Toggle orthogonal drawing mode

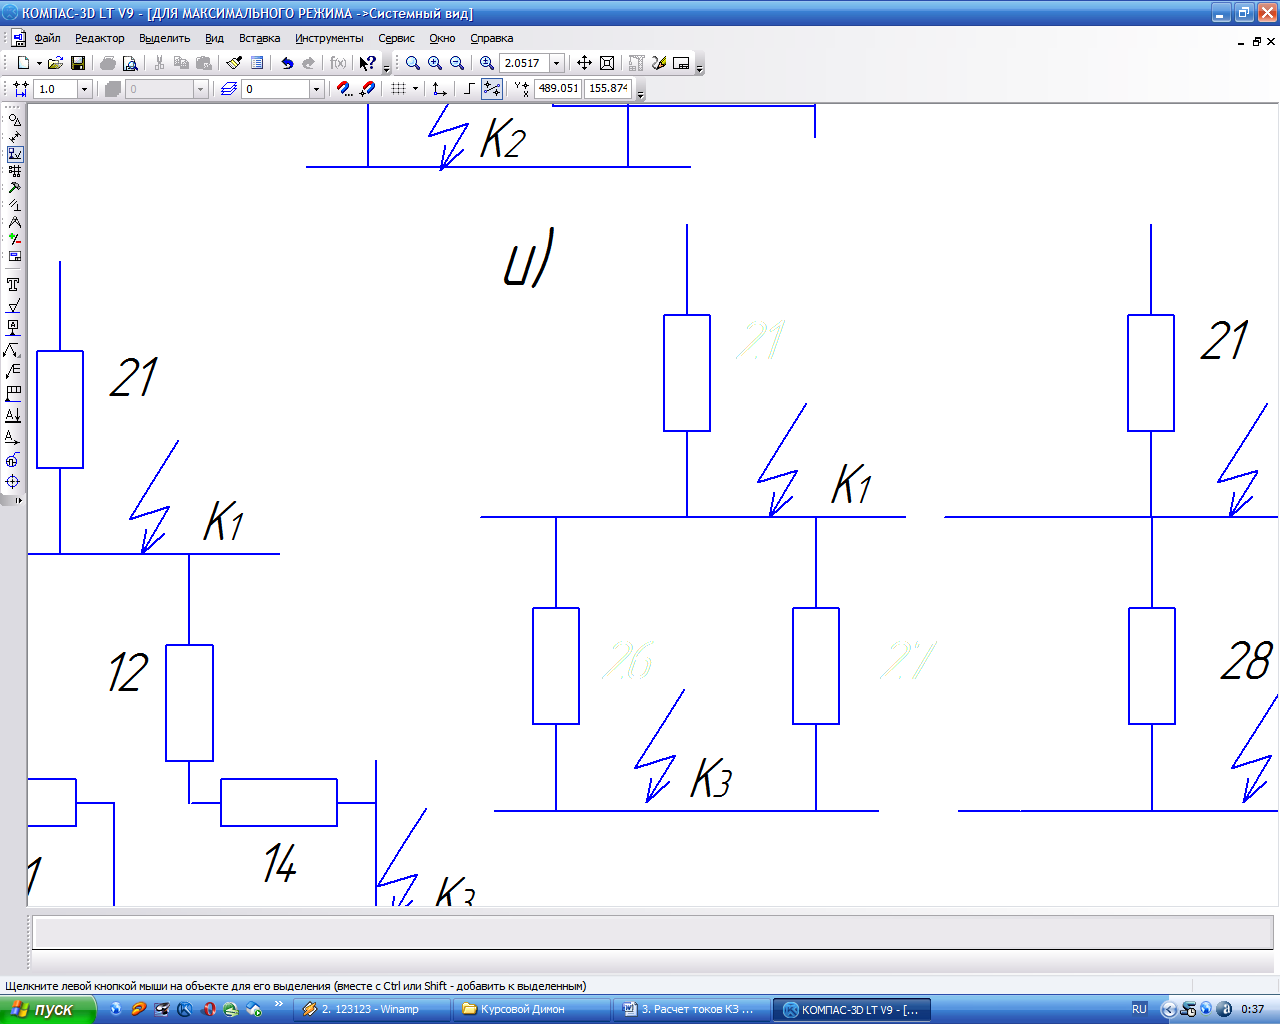click(469, 89)
